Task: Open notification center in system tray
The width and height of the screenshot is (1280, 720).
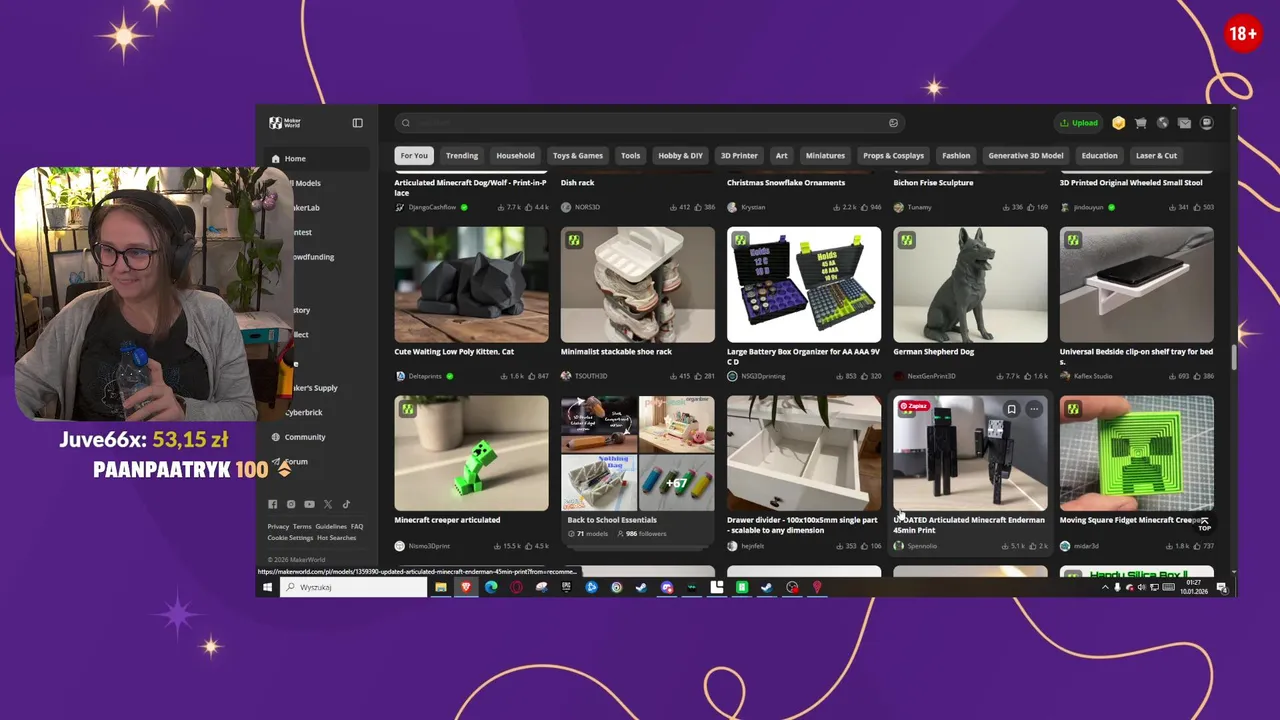Action: [x=1222, y=588]
